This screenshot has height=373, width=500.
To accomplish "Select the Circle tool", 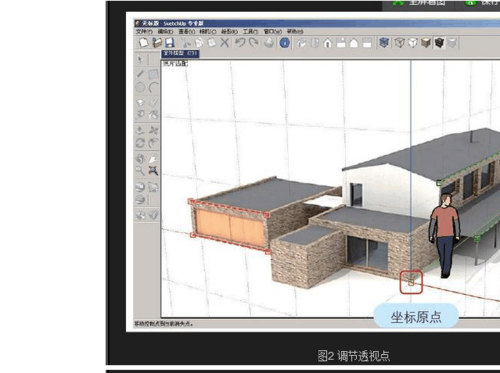I will 140,87.
